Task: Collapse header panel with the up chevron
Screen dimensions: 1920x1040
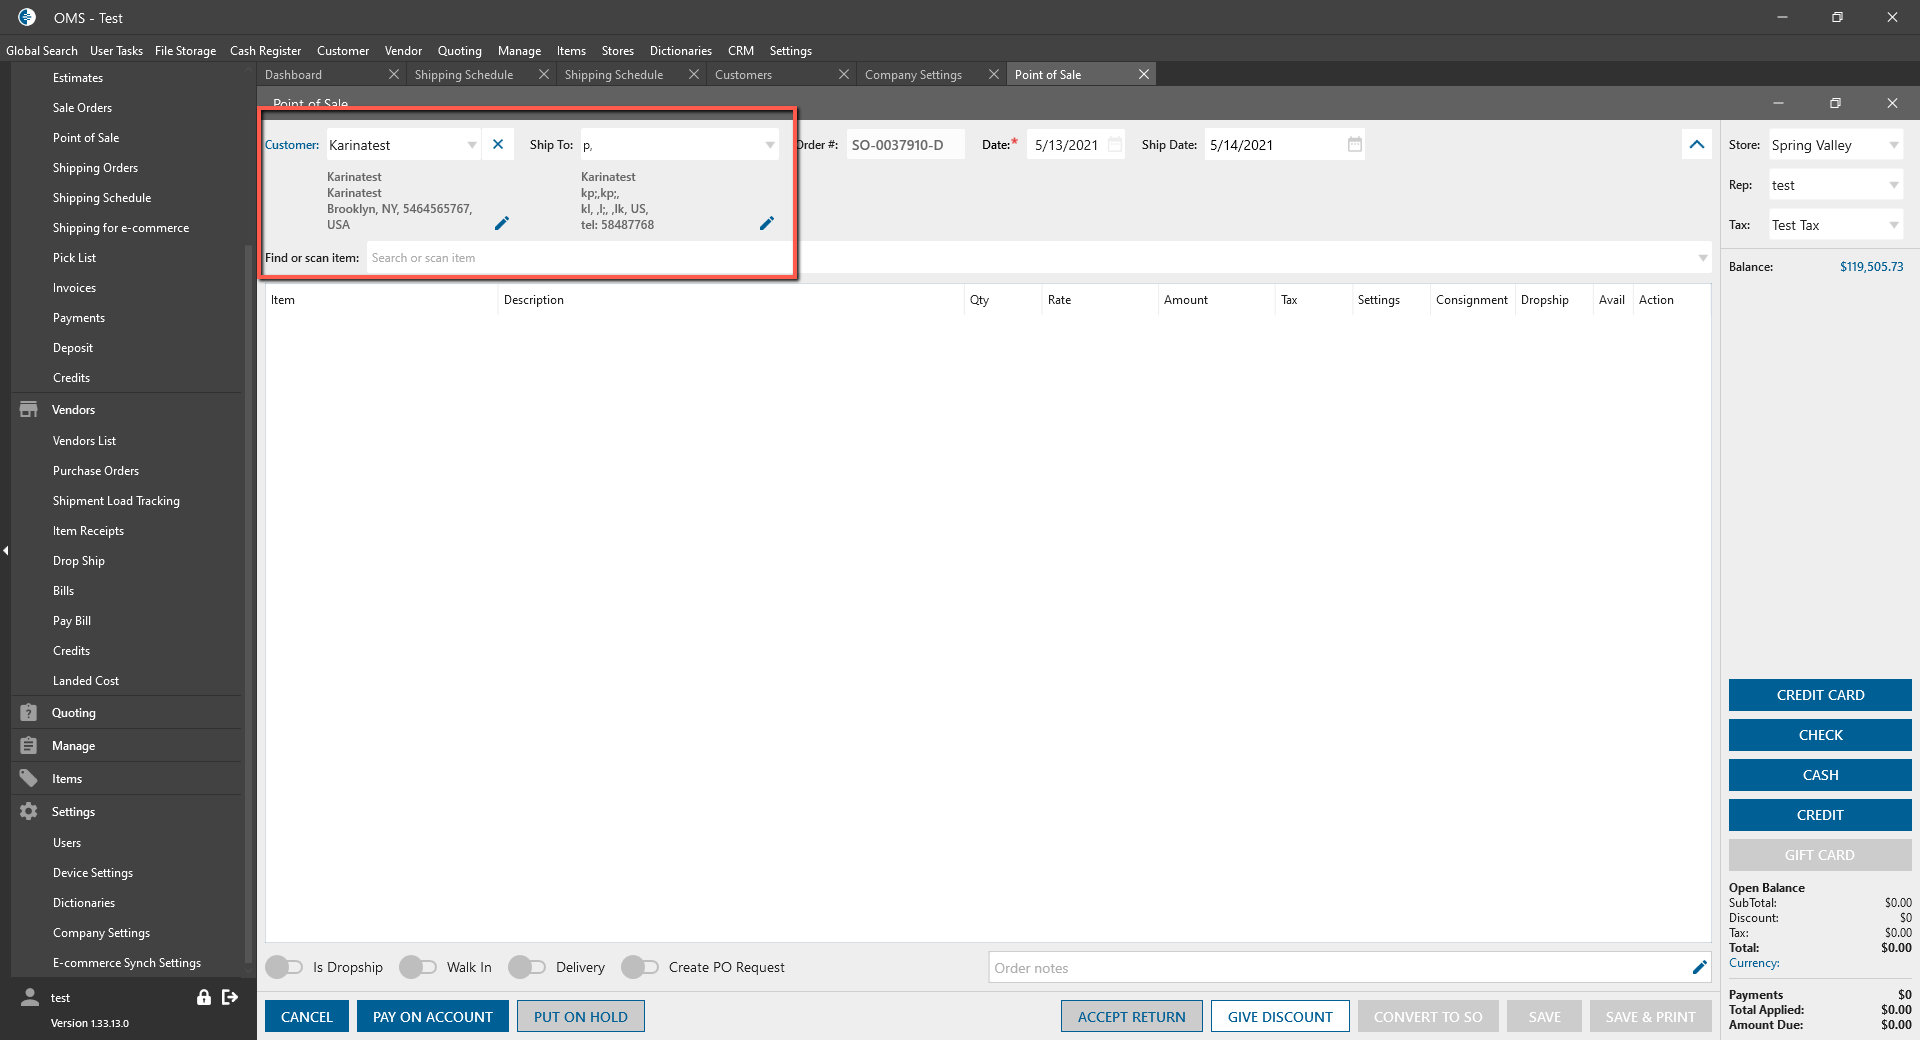Action: pos(1697,145)
